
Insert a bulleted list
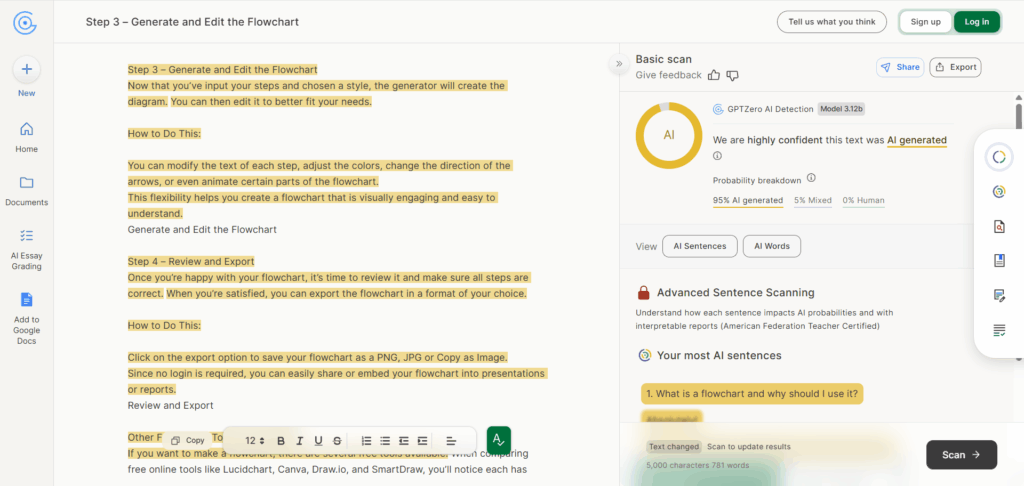(x=385, y=441)
